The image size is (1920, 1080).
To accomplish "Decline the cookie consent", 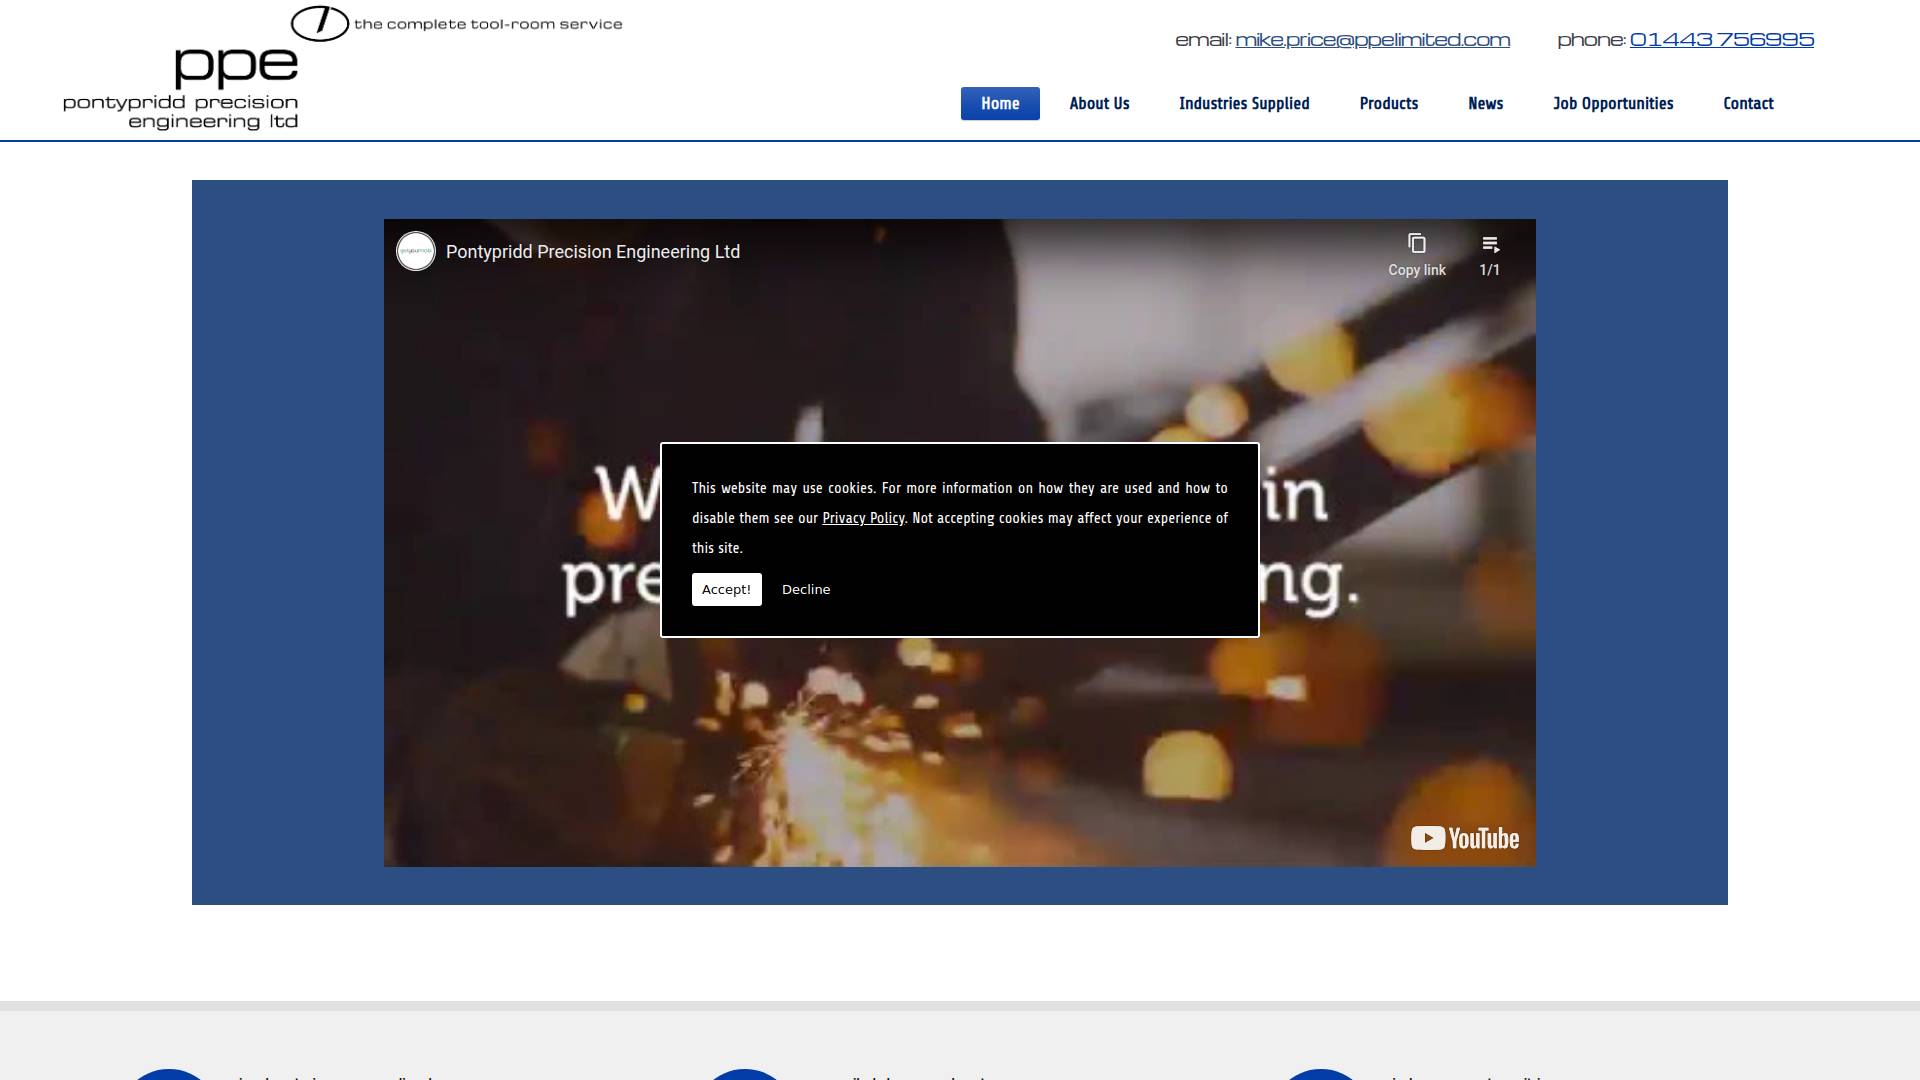I will point(806,590).
